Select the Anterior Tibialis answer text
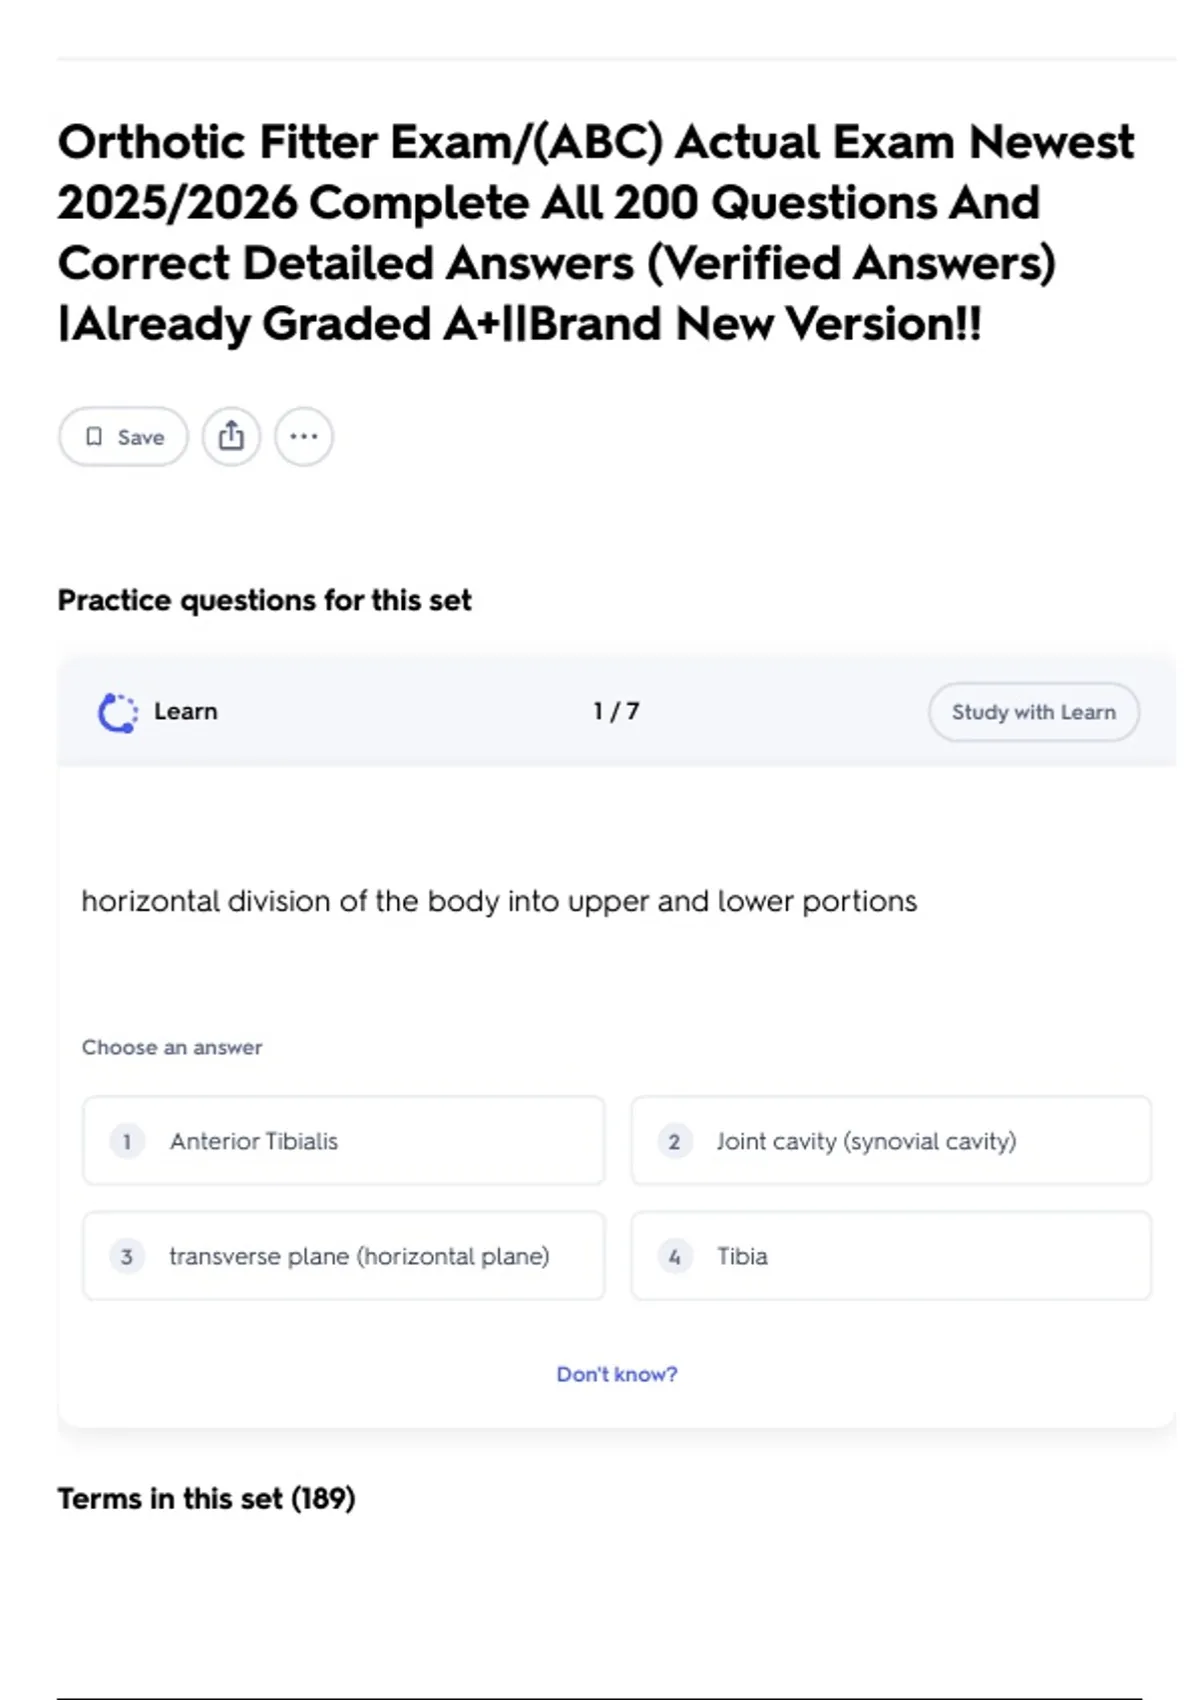Viewport: 1200px width, 1700px height. [254, 1142]
